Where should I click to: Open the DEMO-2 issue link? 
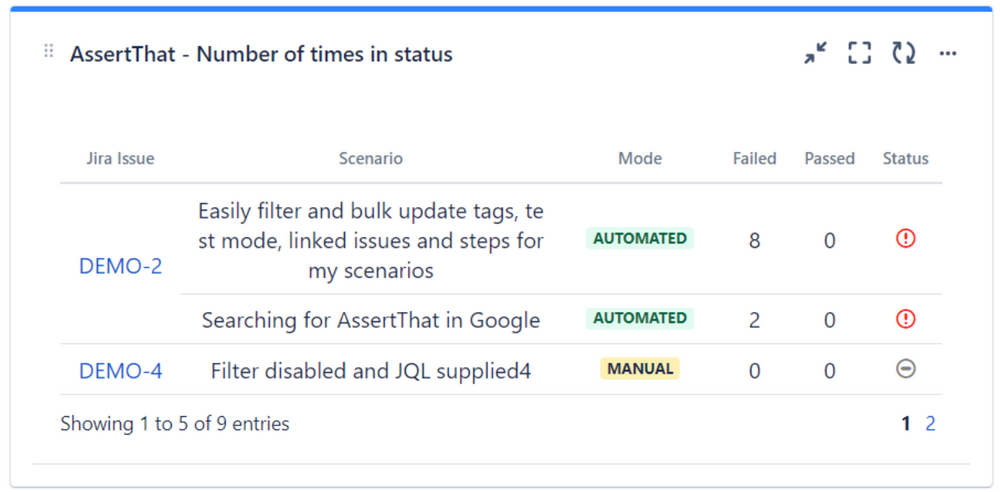pos(120,266)
